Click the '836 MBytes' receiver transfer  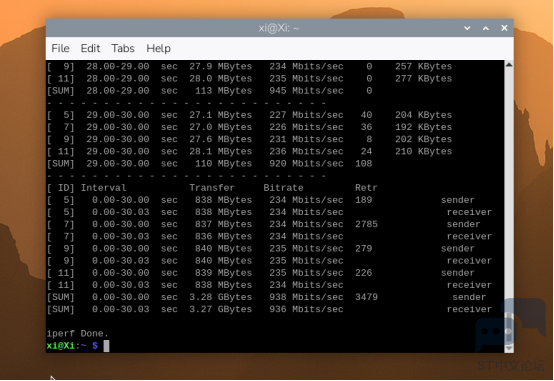(x=223, y=236)
